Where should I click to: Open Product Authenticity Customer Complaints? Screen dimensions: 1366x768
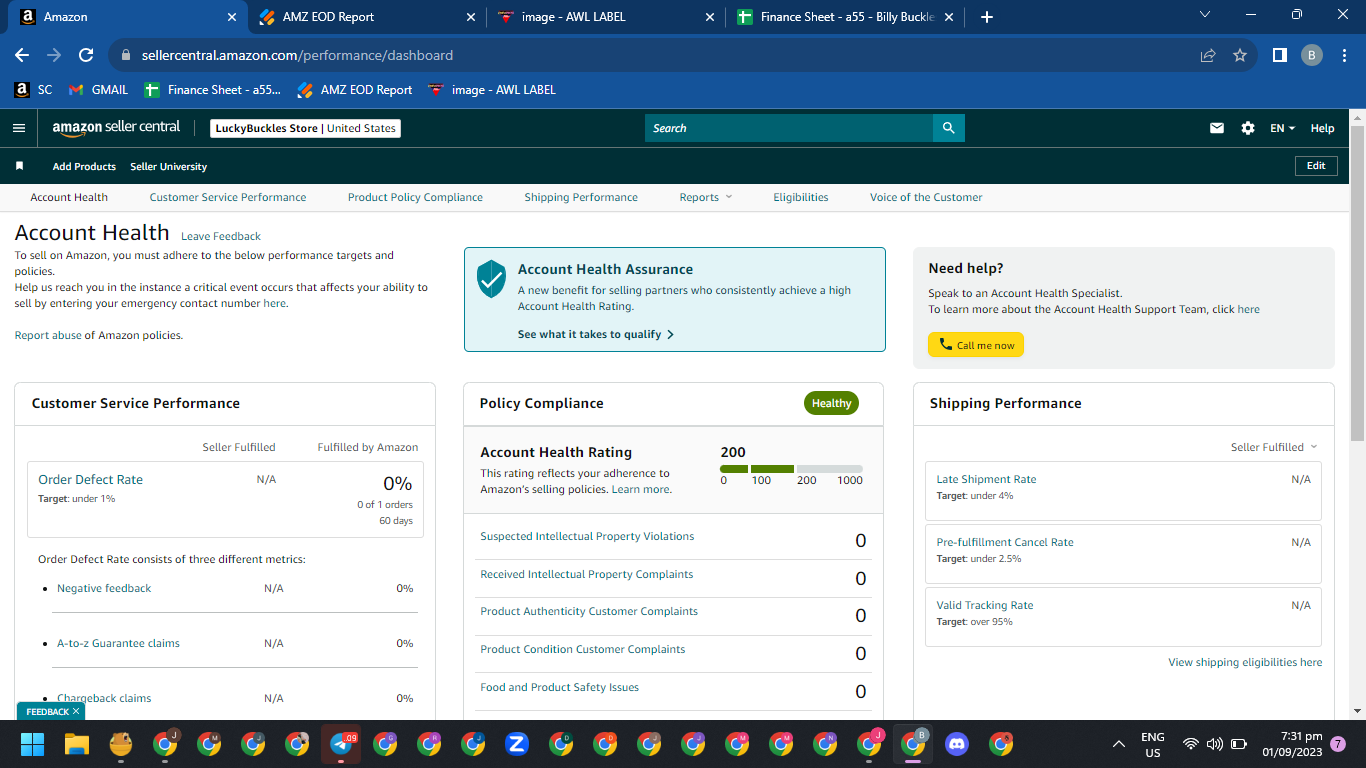tap(589, 611)
